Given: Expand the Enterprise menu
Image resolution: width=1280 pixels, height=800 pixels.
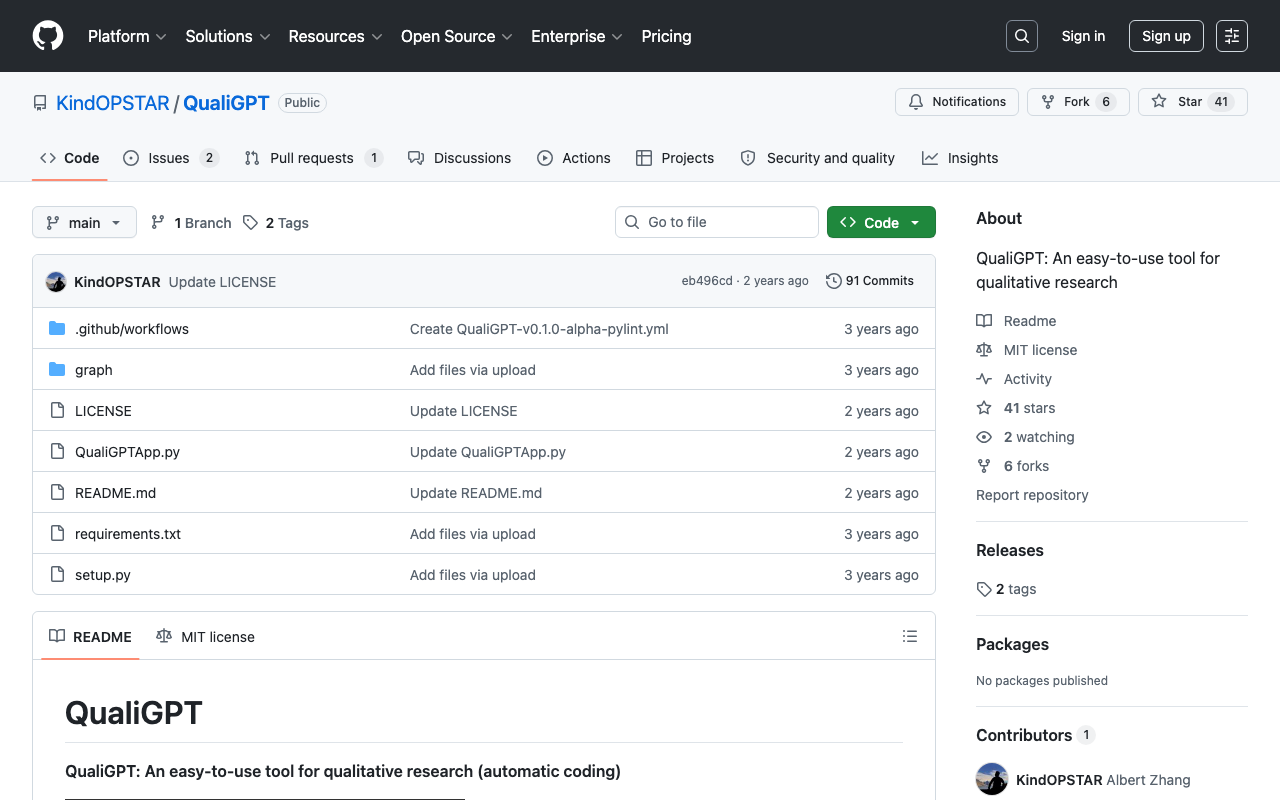Looking at the screenshot, I should tap(577, 36).
